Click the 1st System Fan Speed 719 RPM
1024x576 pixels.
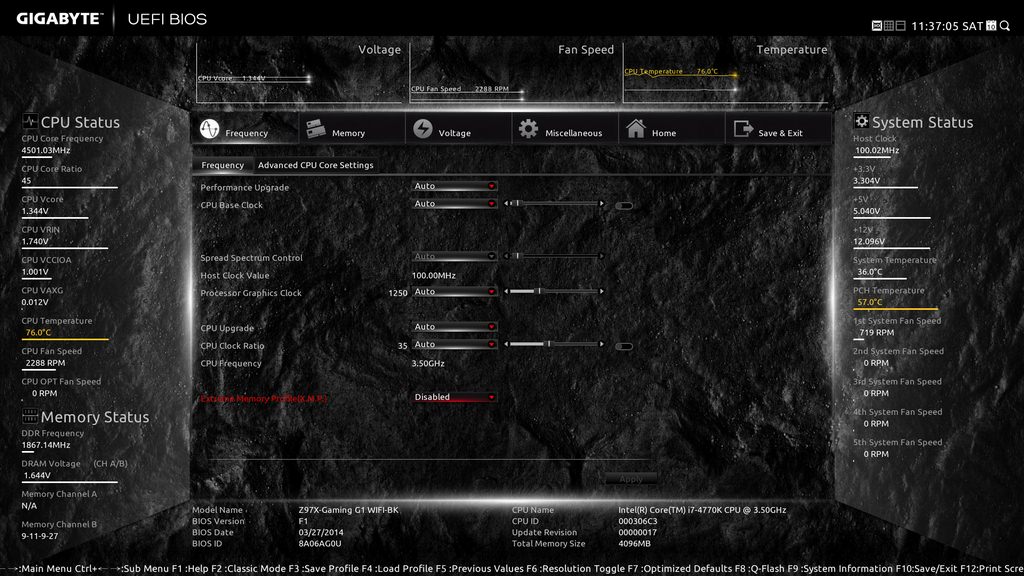[x=876, y=332]
